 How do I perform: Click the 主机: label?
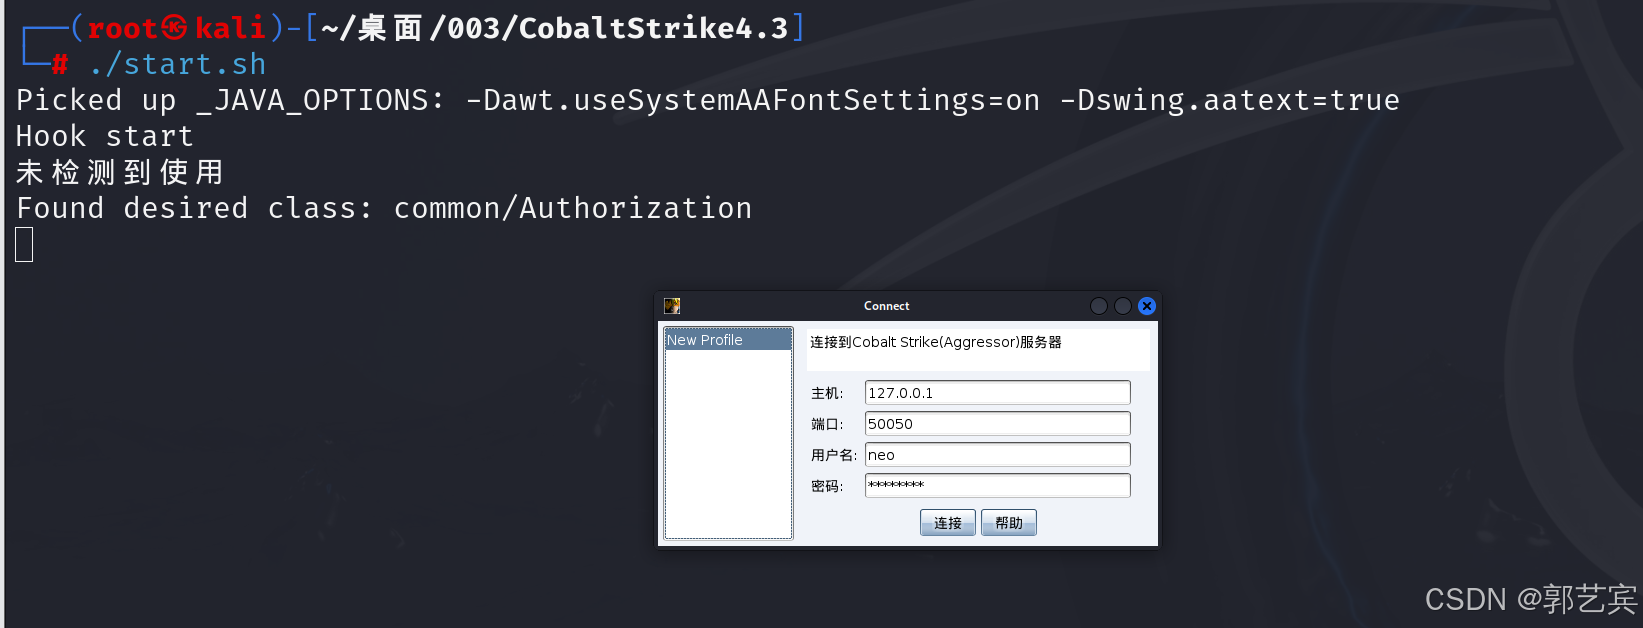point(827,394)
